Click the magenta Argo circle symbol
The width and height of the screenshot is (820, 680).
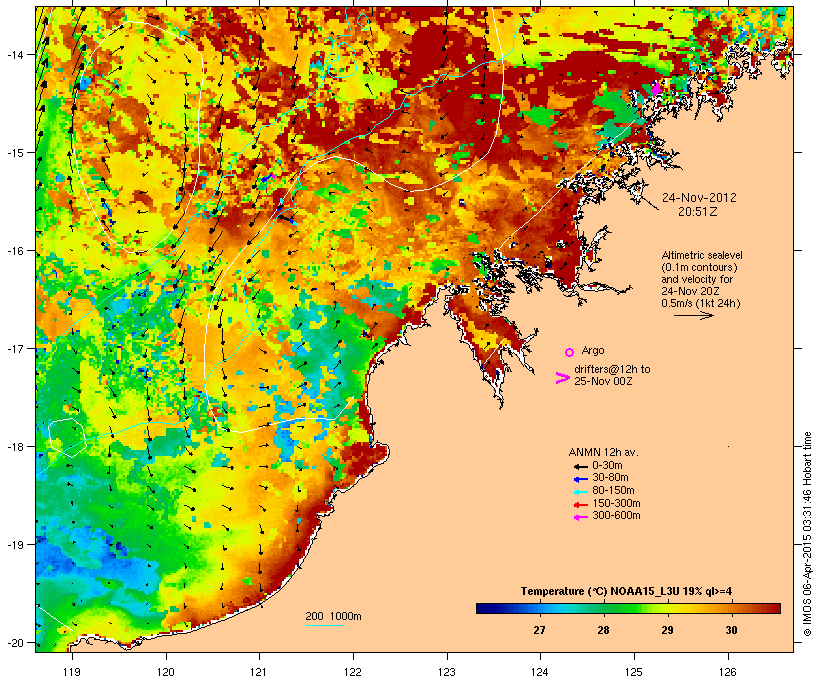(x=569, y=352)
